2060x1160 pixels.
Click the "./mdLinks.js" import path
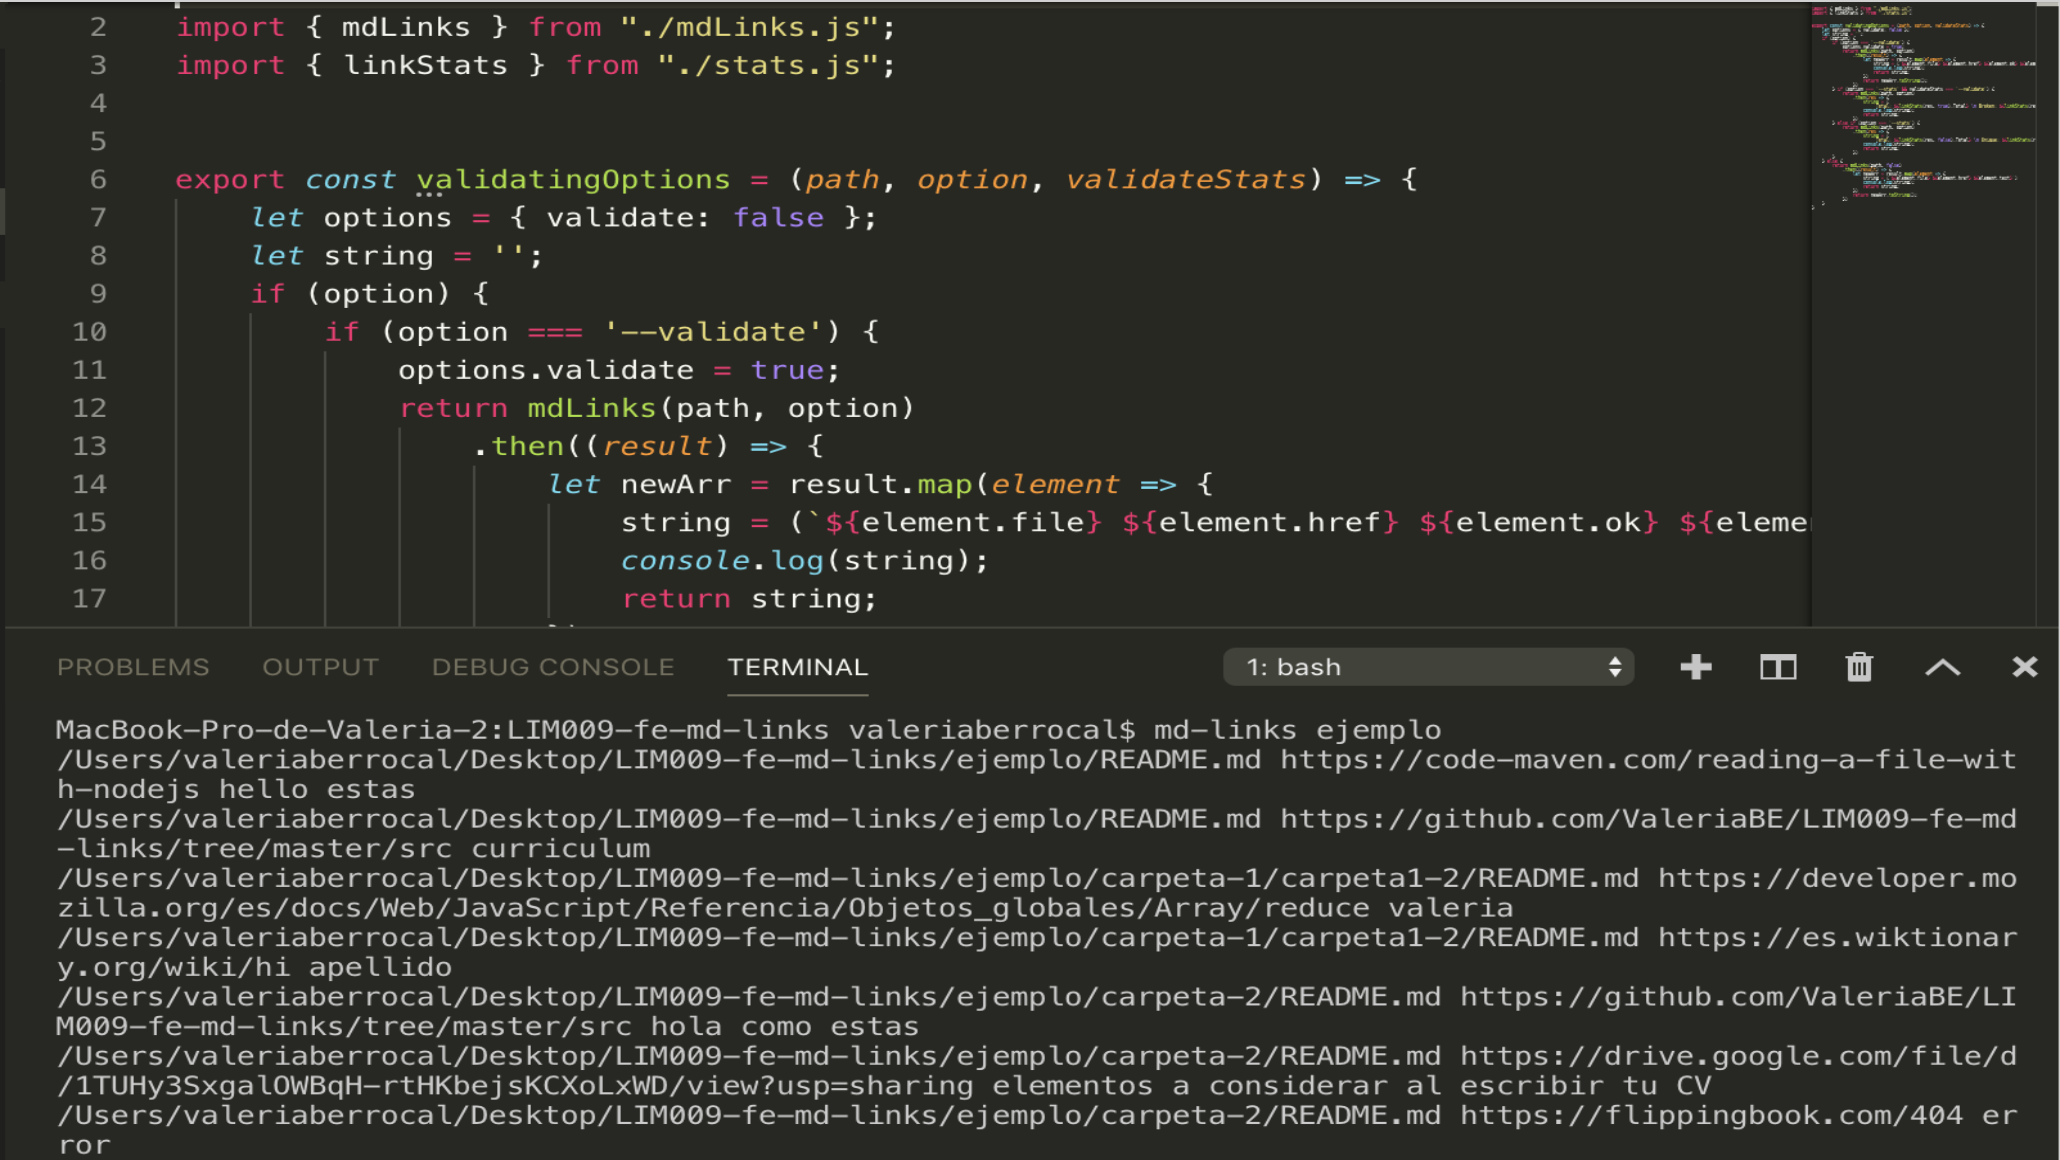coord(748,27)
